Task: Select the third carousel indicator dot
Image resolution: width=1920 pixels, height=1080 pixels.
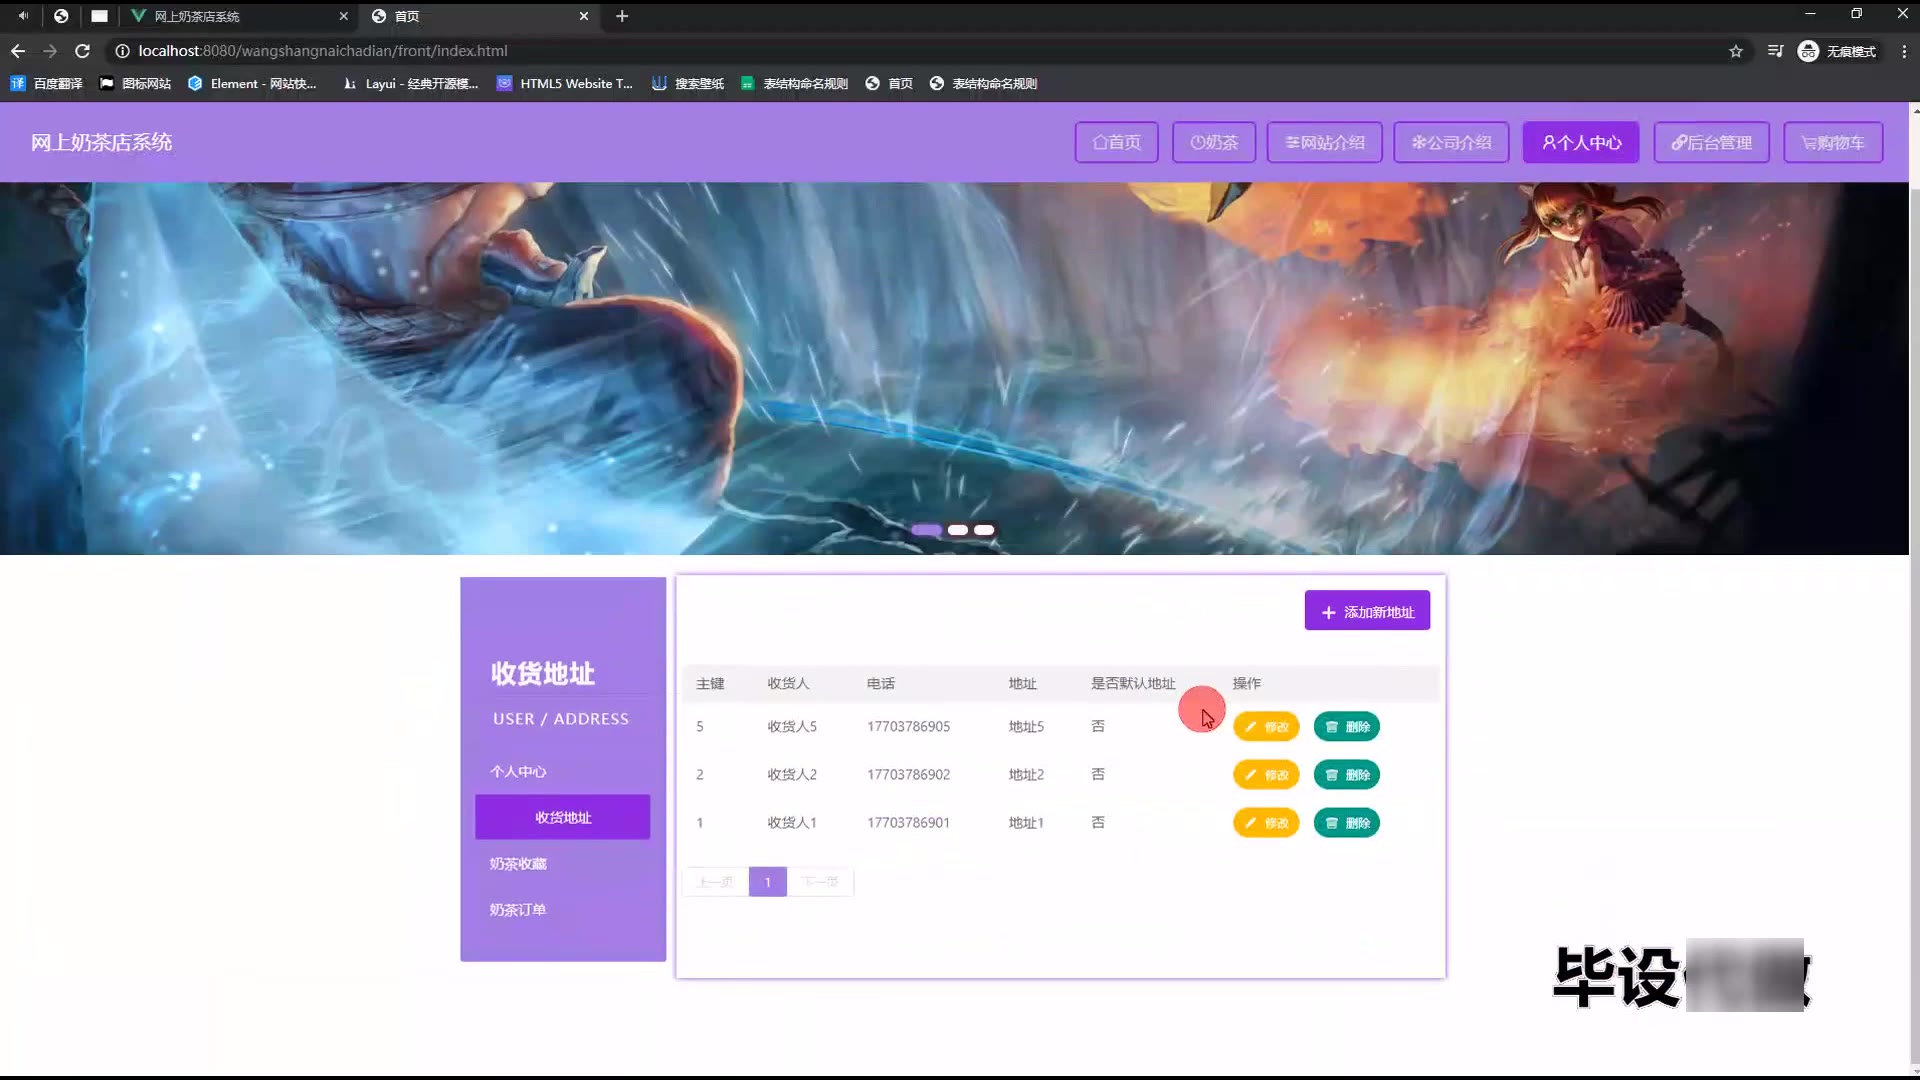Action: coord(984,530)
